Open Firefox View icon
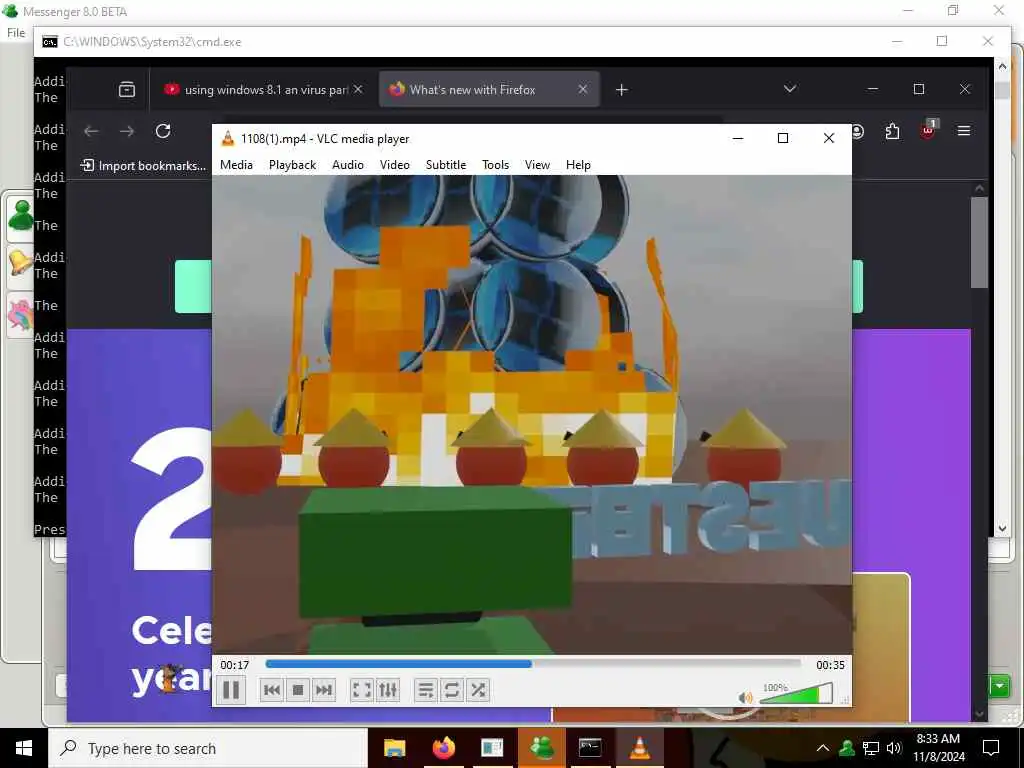This screenshot has height=768, width=1024. [x=127, y=89]
